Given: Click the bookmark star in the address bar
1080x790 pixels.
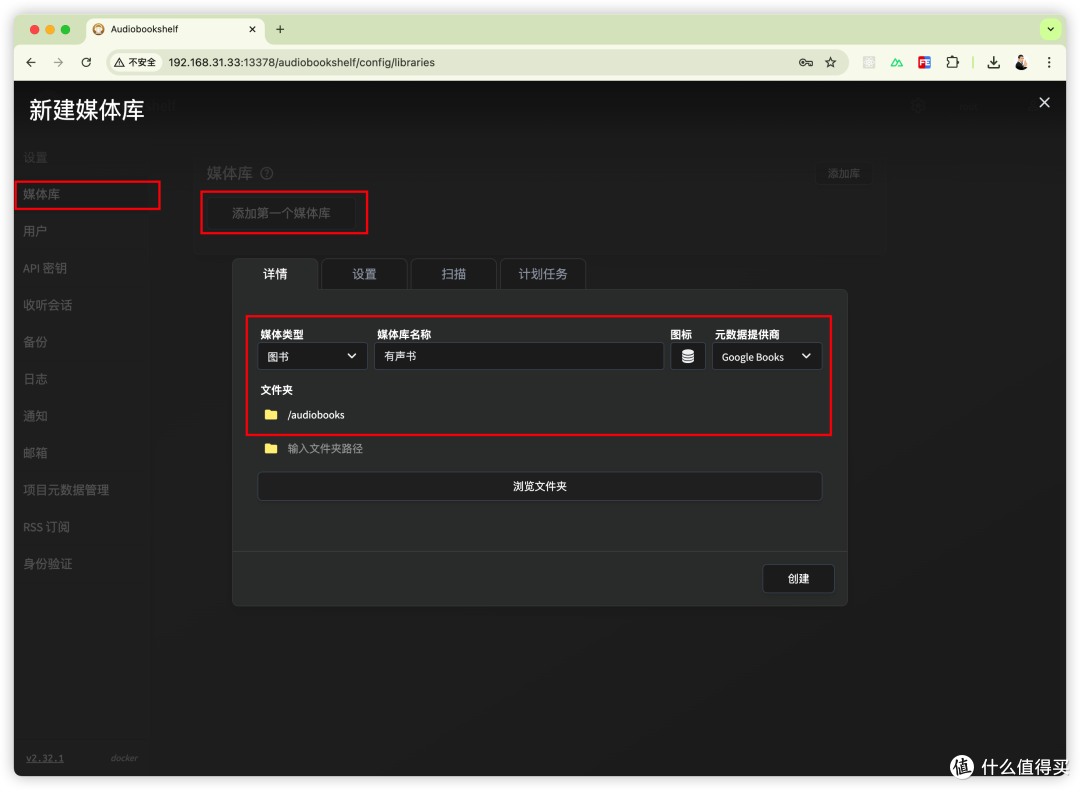Looking at the screenshot, I should 832,62.
